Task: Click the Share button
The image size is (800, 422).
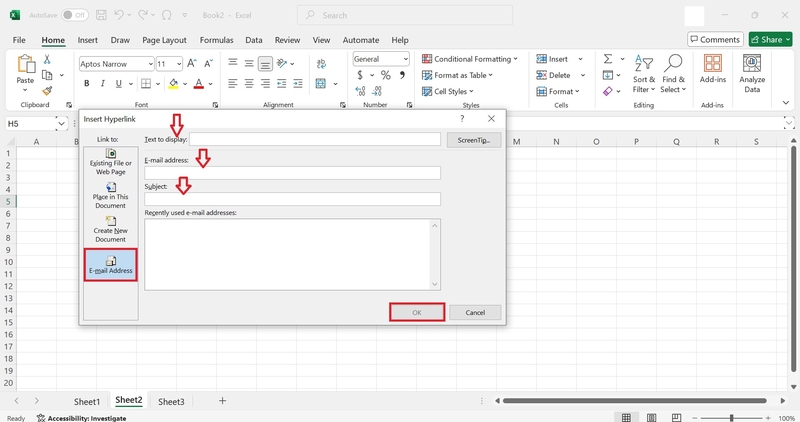Action: click(770, 39)
